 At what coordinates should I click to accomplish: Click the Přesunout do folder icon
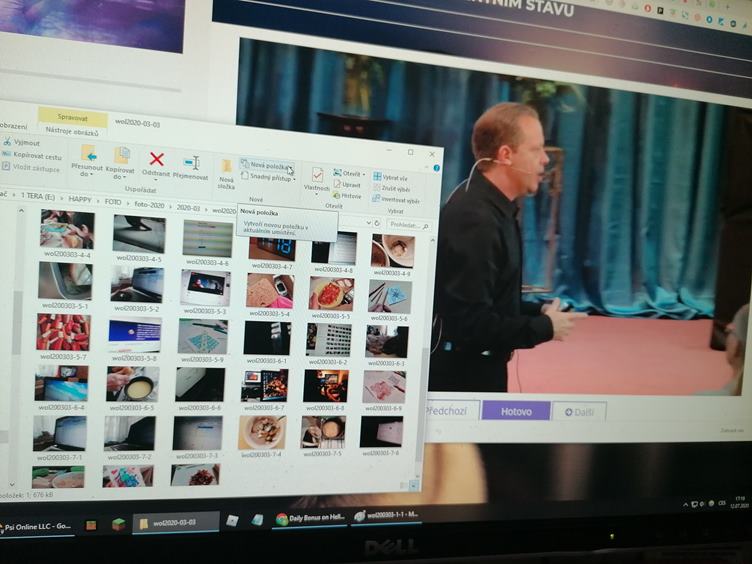click(x=88, y=153)
